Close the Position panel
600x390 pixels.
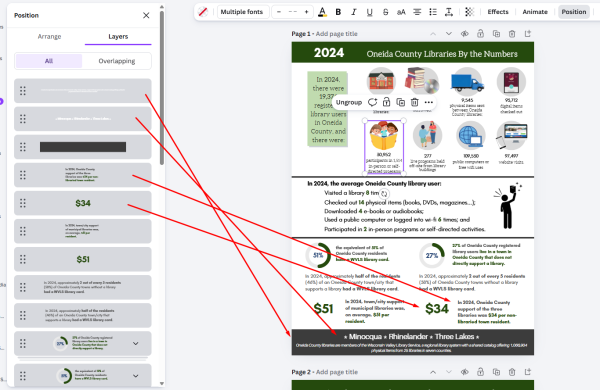pos(146,15)
